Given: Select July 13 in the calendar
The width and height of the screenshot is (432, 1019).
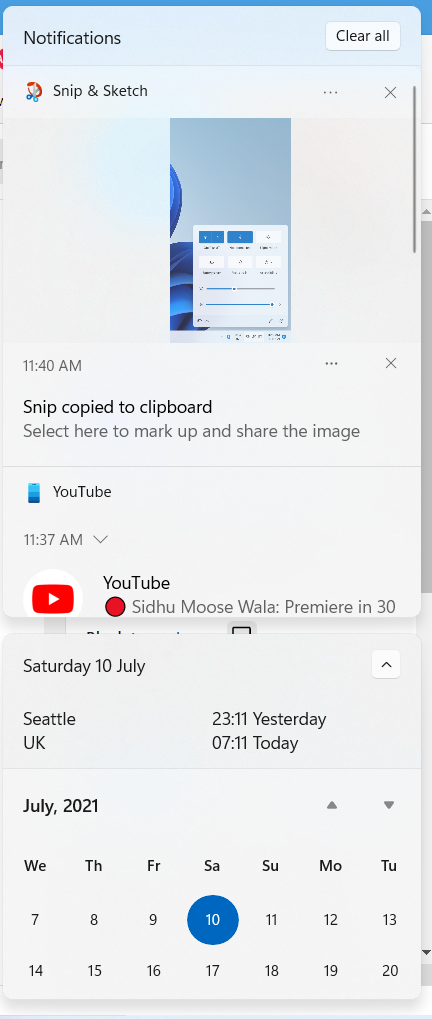Looking at the screenshot, I should 390,920.
